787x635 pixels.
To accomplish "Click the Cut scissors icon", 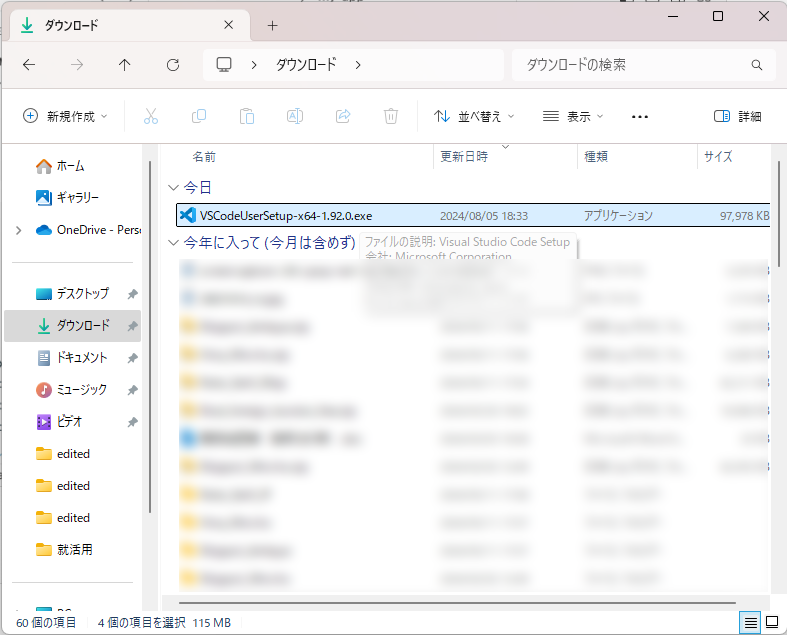I will click(151, 116).
